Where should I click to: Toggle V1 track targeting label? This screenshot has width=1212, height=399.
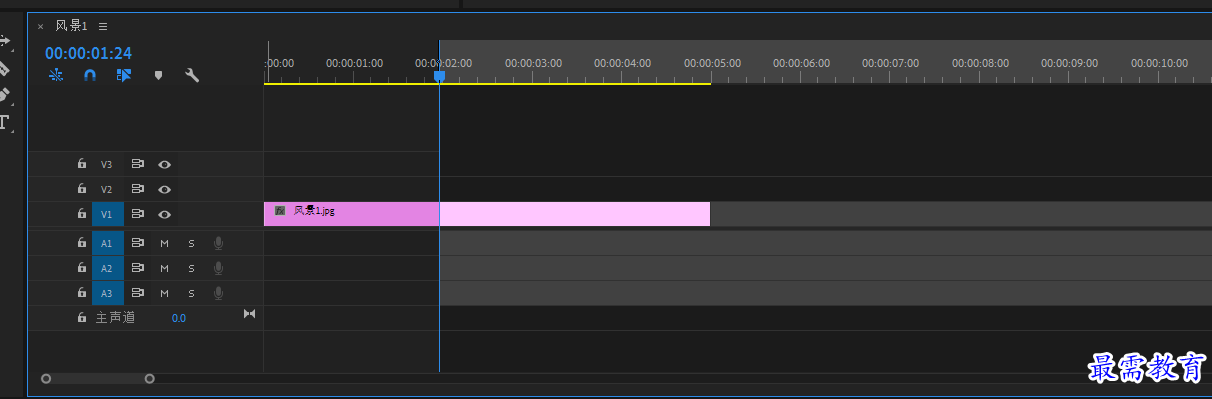(x=107, y=214)
